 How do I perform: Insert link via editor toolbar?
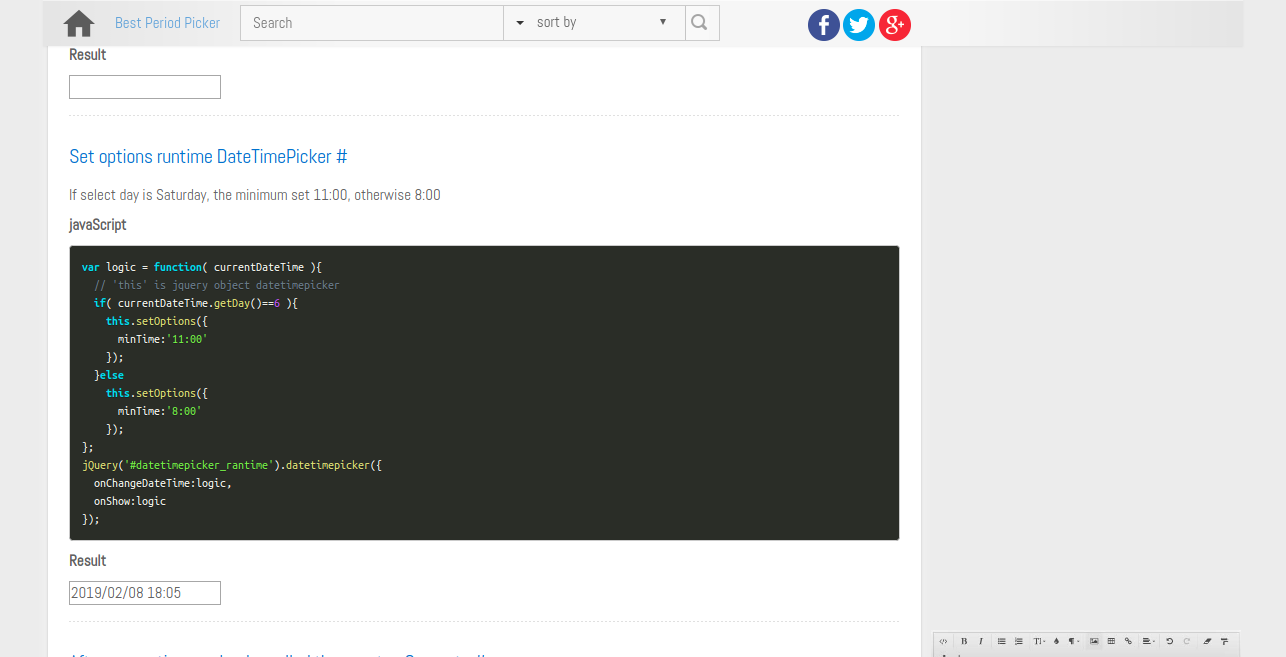(1128, 641)
